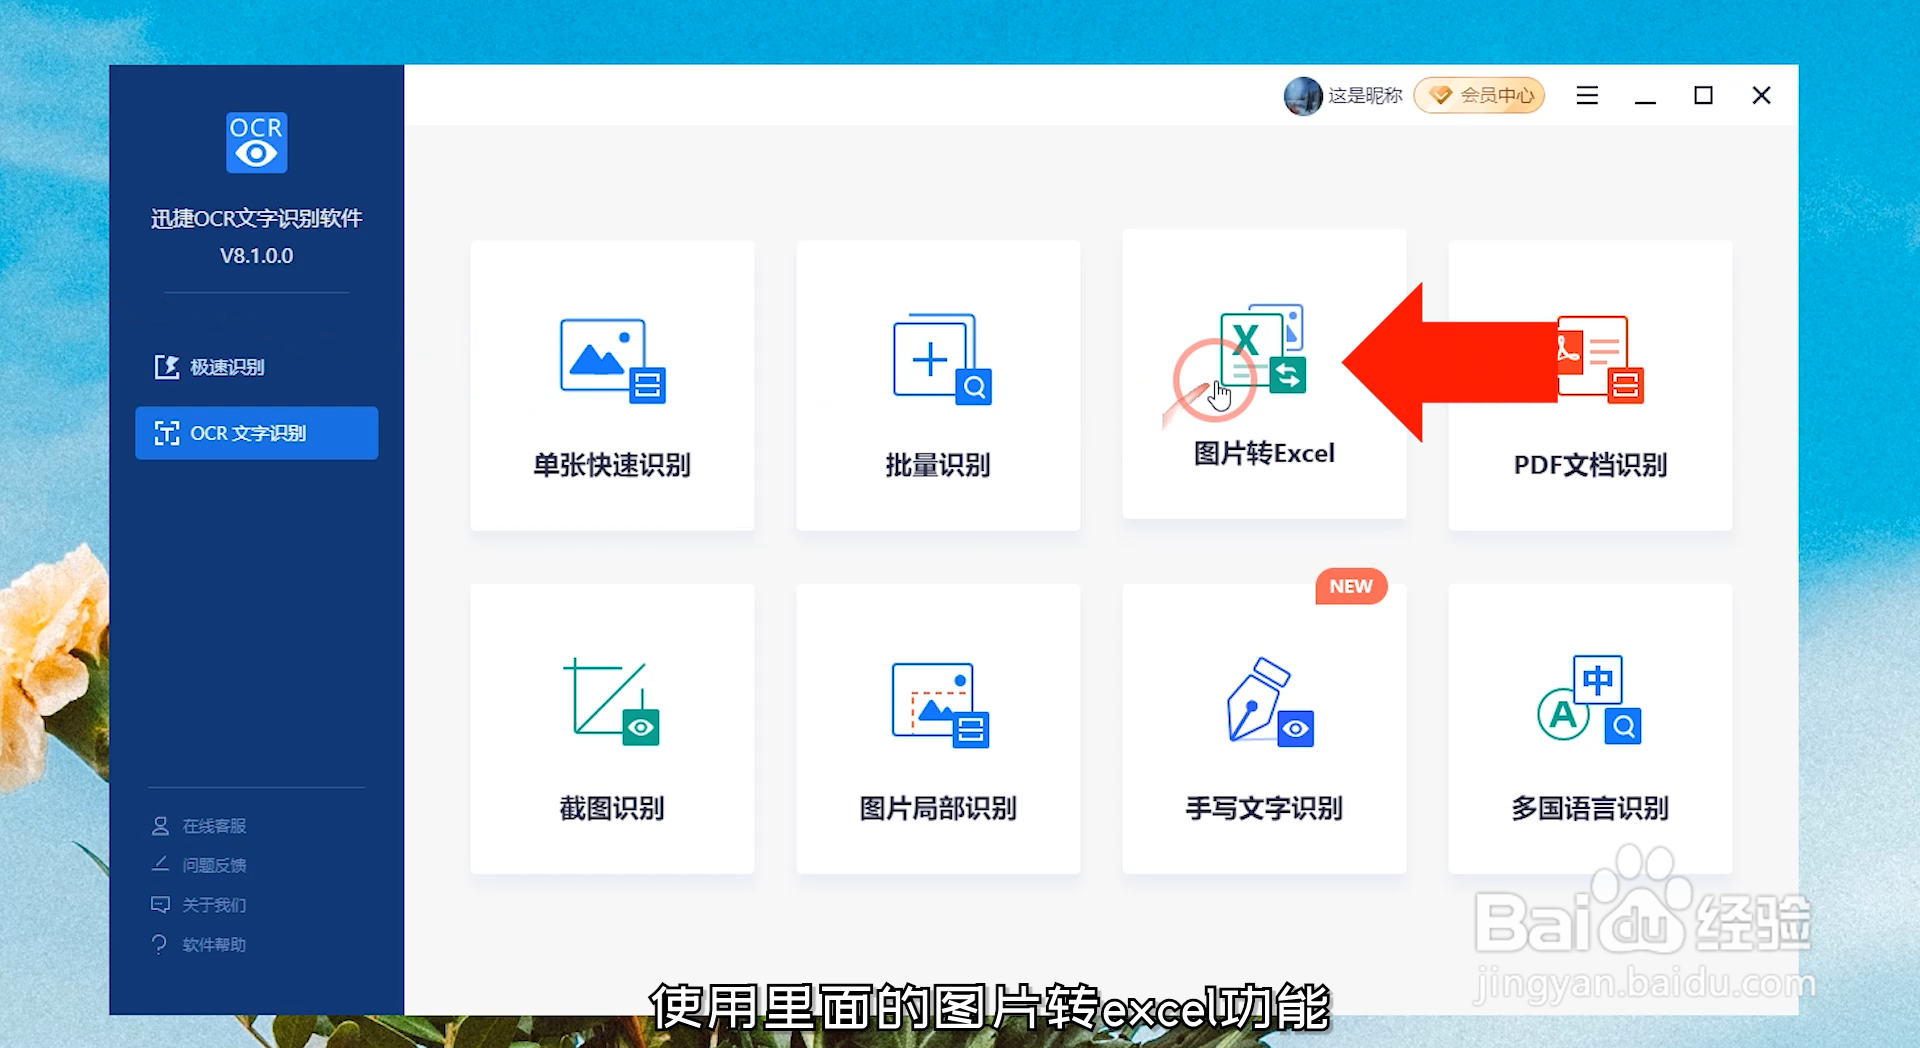Click the 这是昵称 nickname text
Image resolution: width=1920 pixels, height=1048 pixels.
pyautogui.click(x=1365, y=96)
